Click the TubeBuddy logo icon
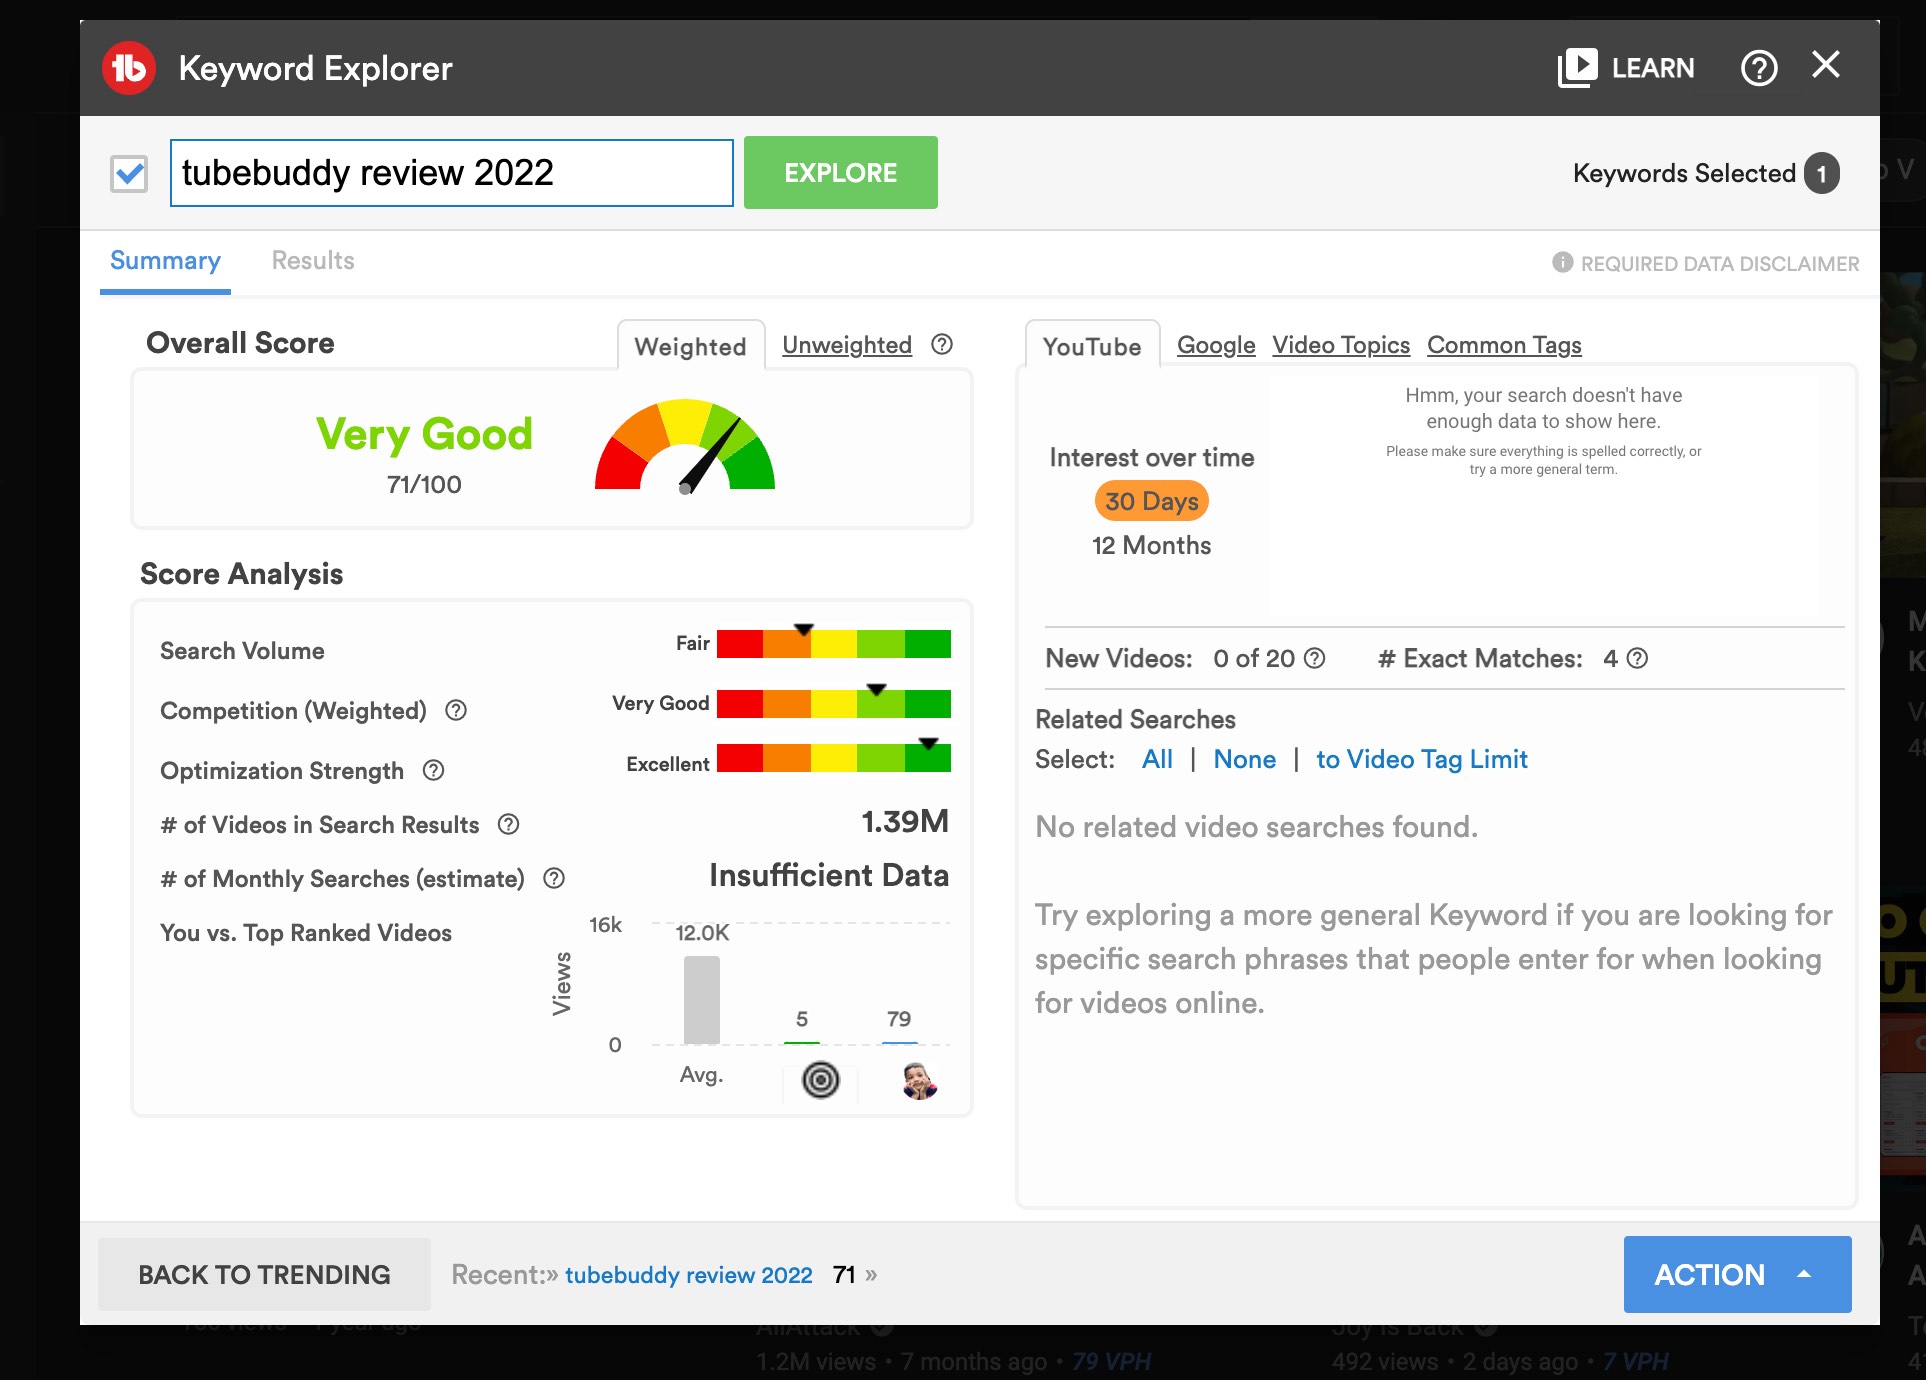 click(129, 68)
